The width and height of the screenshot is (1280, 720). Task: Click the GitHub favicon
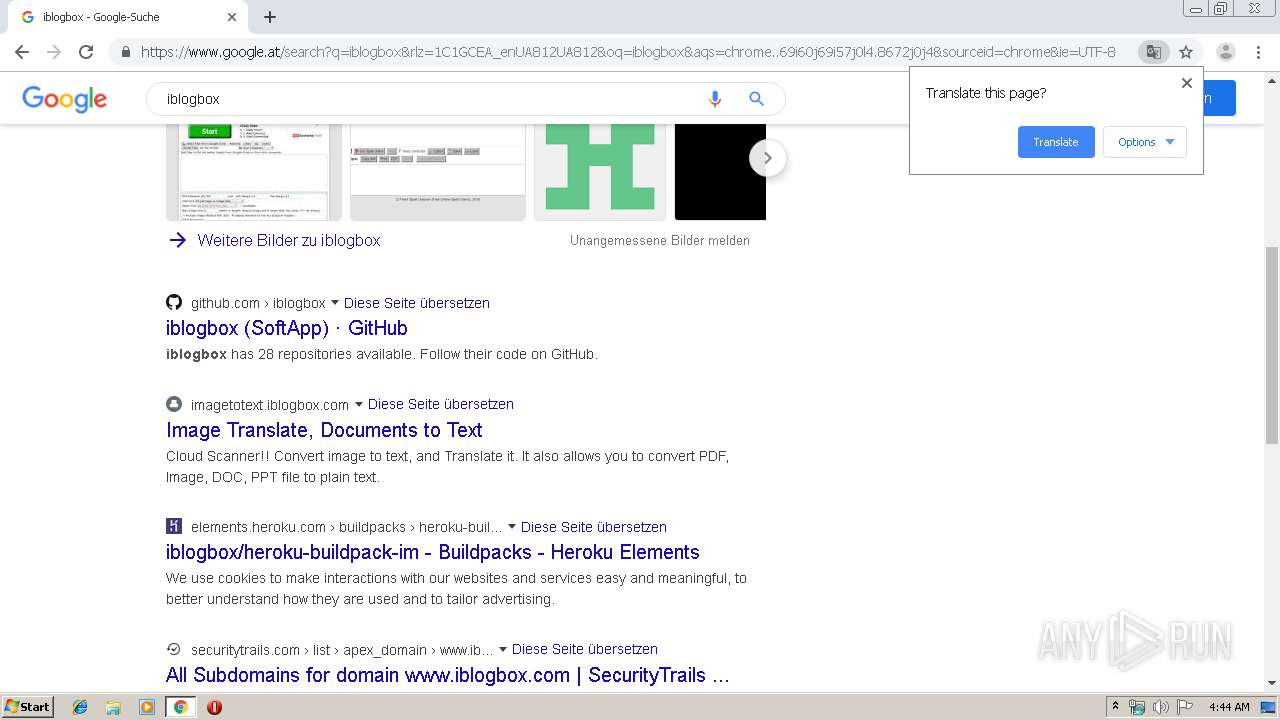point(174,302)
